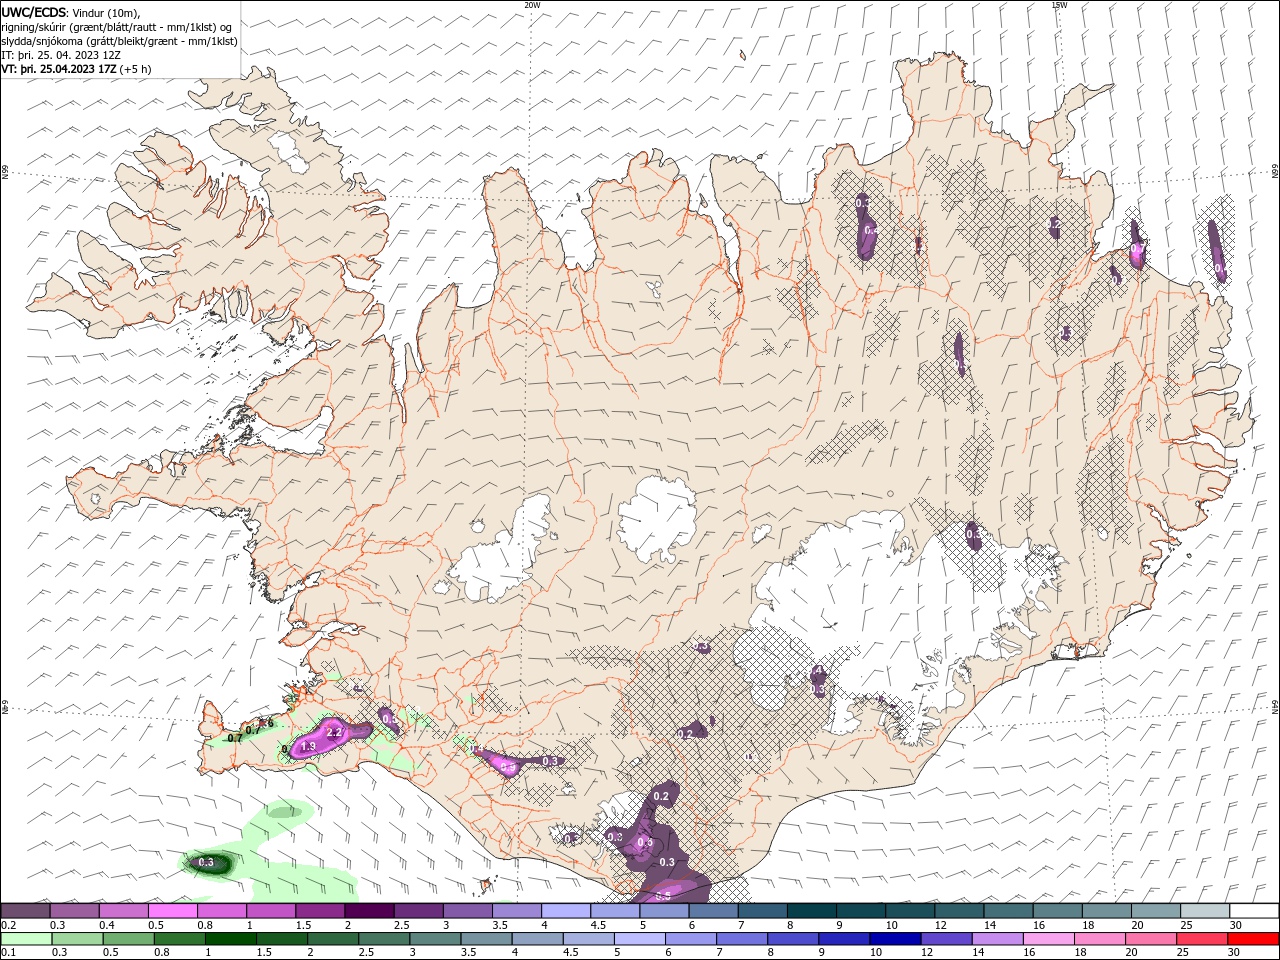Select the bright red 30 swatch in the bottom scale
Viewport: 1280px width, 960px height.
pyautogui.click(x=1253, y=939)
